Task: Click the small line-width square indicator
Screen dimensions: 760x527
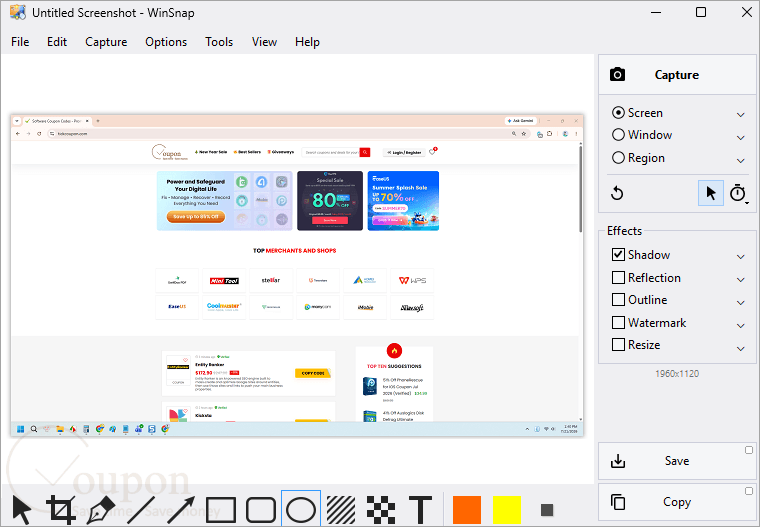Action: pos(547,510)
